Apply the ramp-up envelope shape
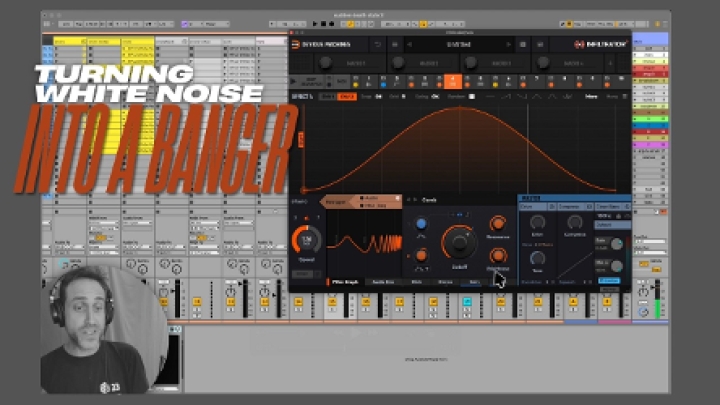 [x=506, y=96]
